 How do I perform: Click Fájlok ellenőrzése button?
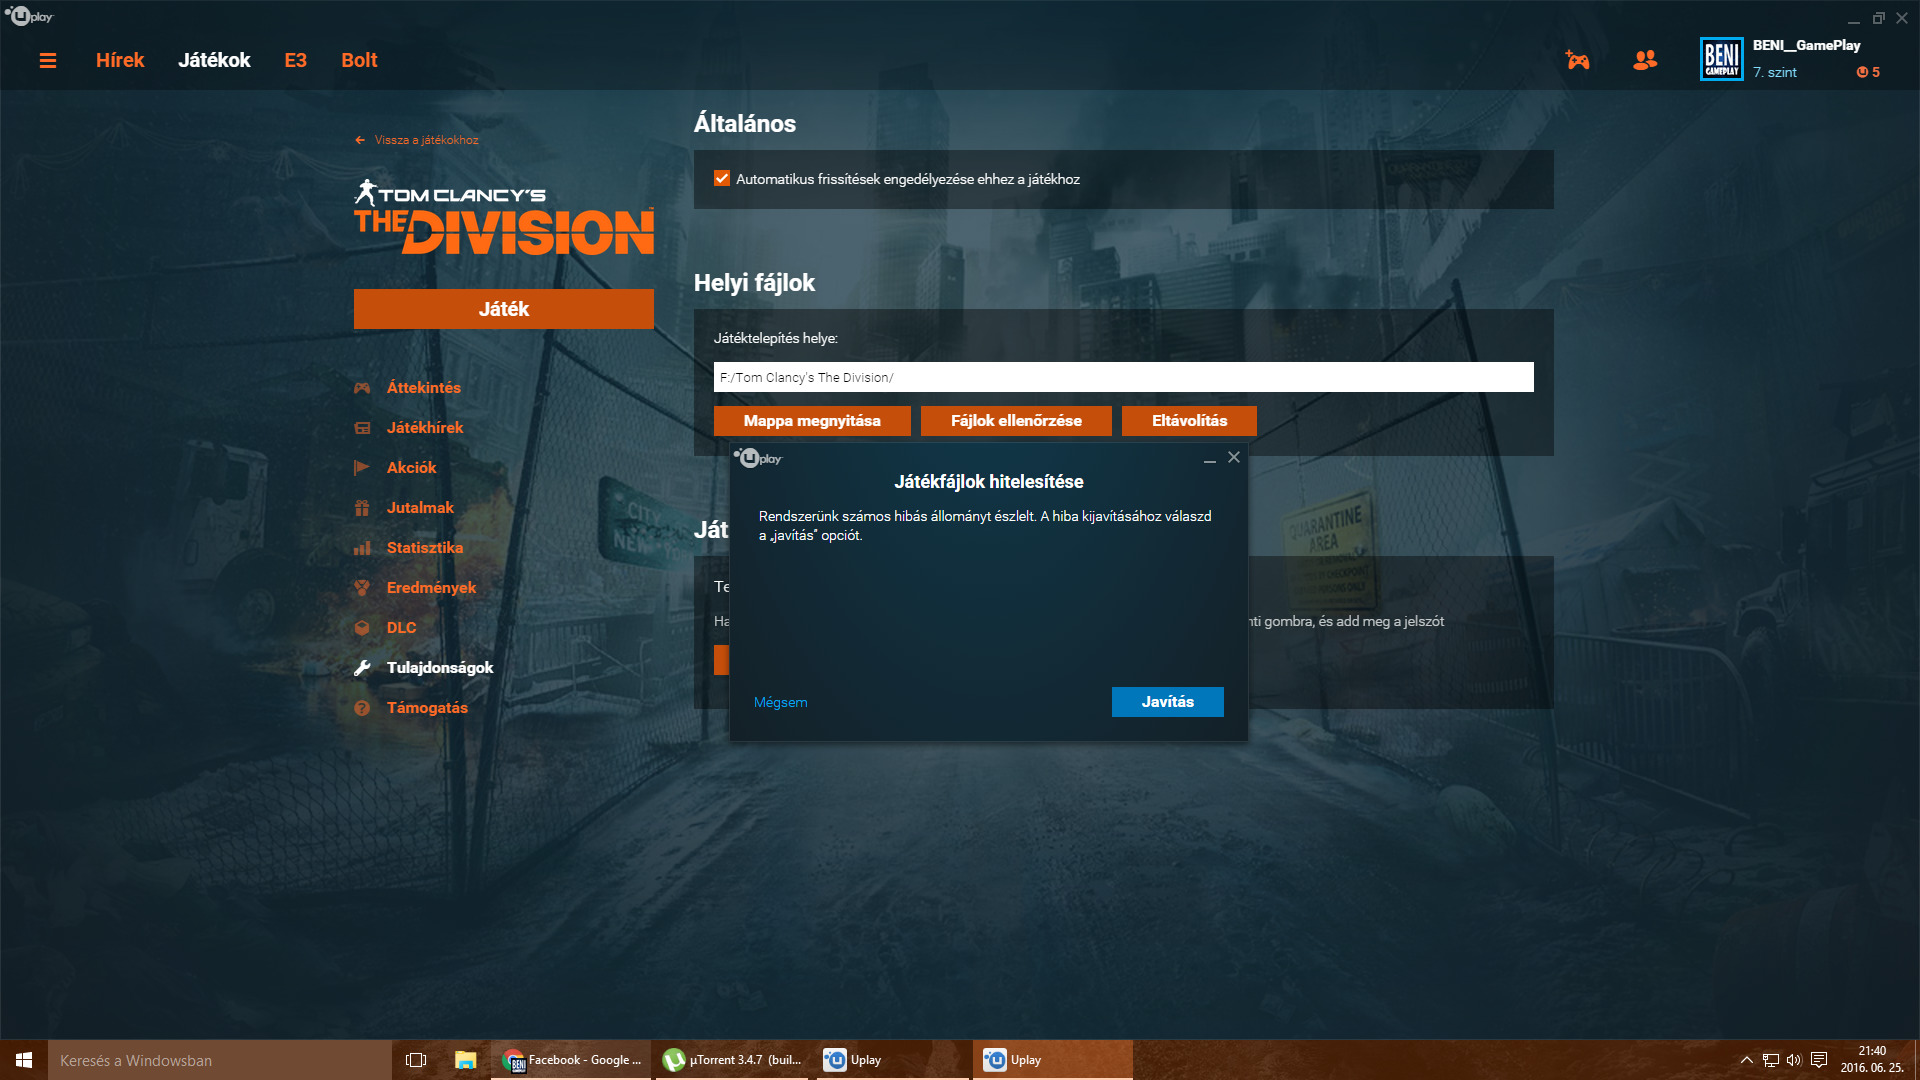[1016, 421]
